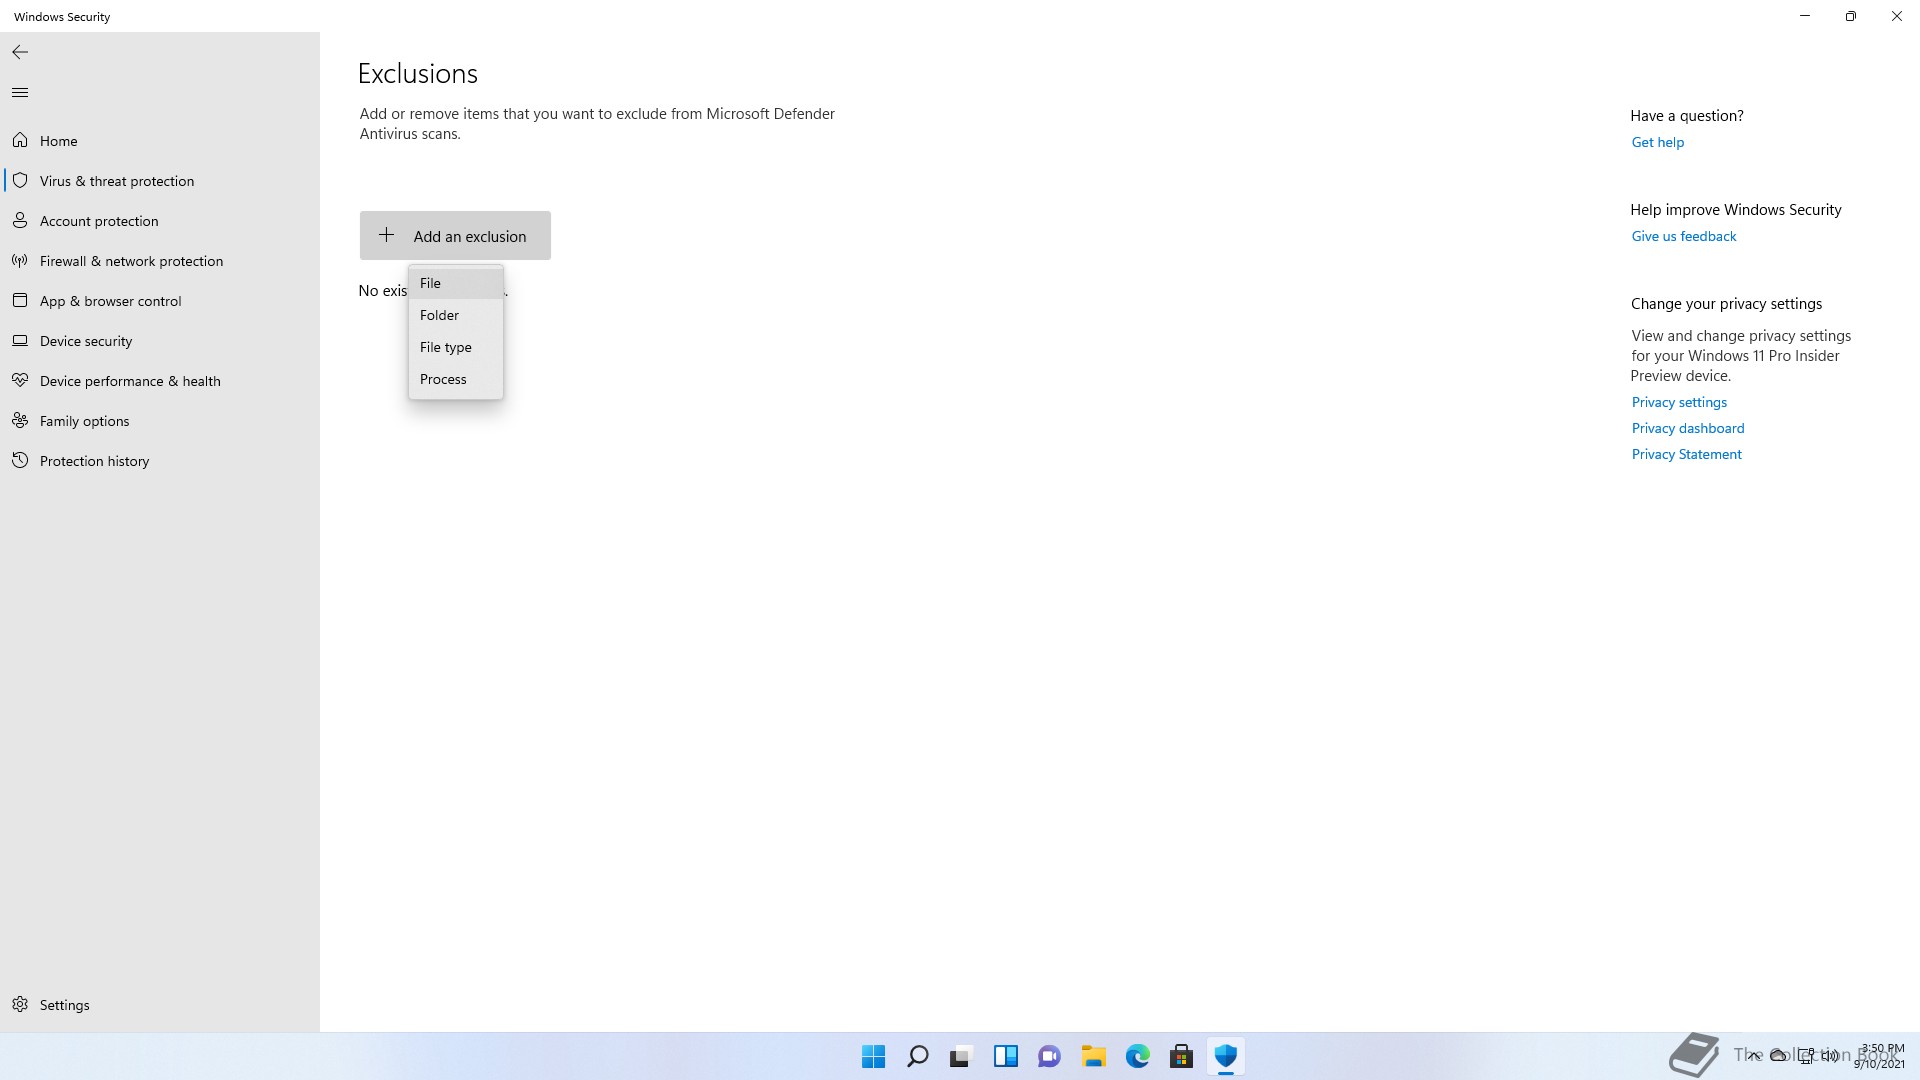Click the App & browser control window icon
This screenshot has width=1920, height=1080.
pos(20,300)
